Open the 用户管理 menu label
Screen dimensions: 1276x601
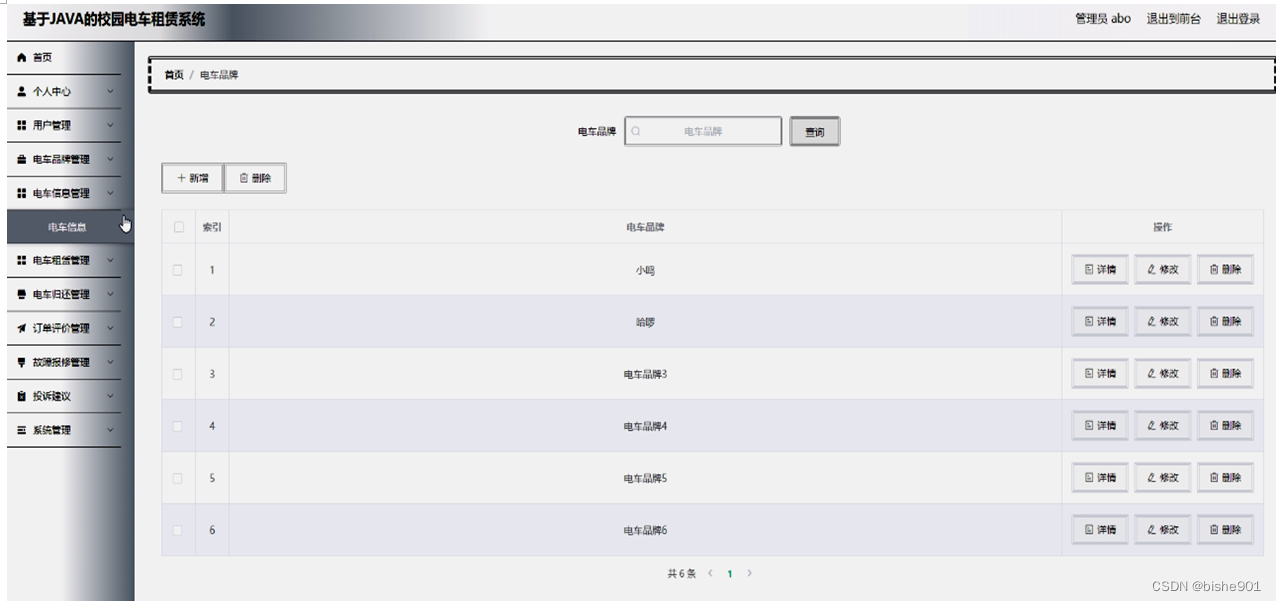(52, 125)
